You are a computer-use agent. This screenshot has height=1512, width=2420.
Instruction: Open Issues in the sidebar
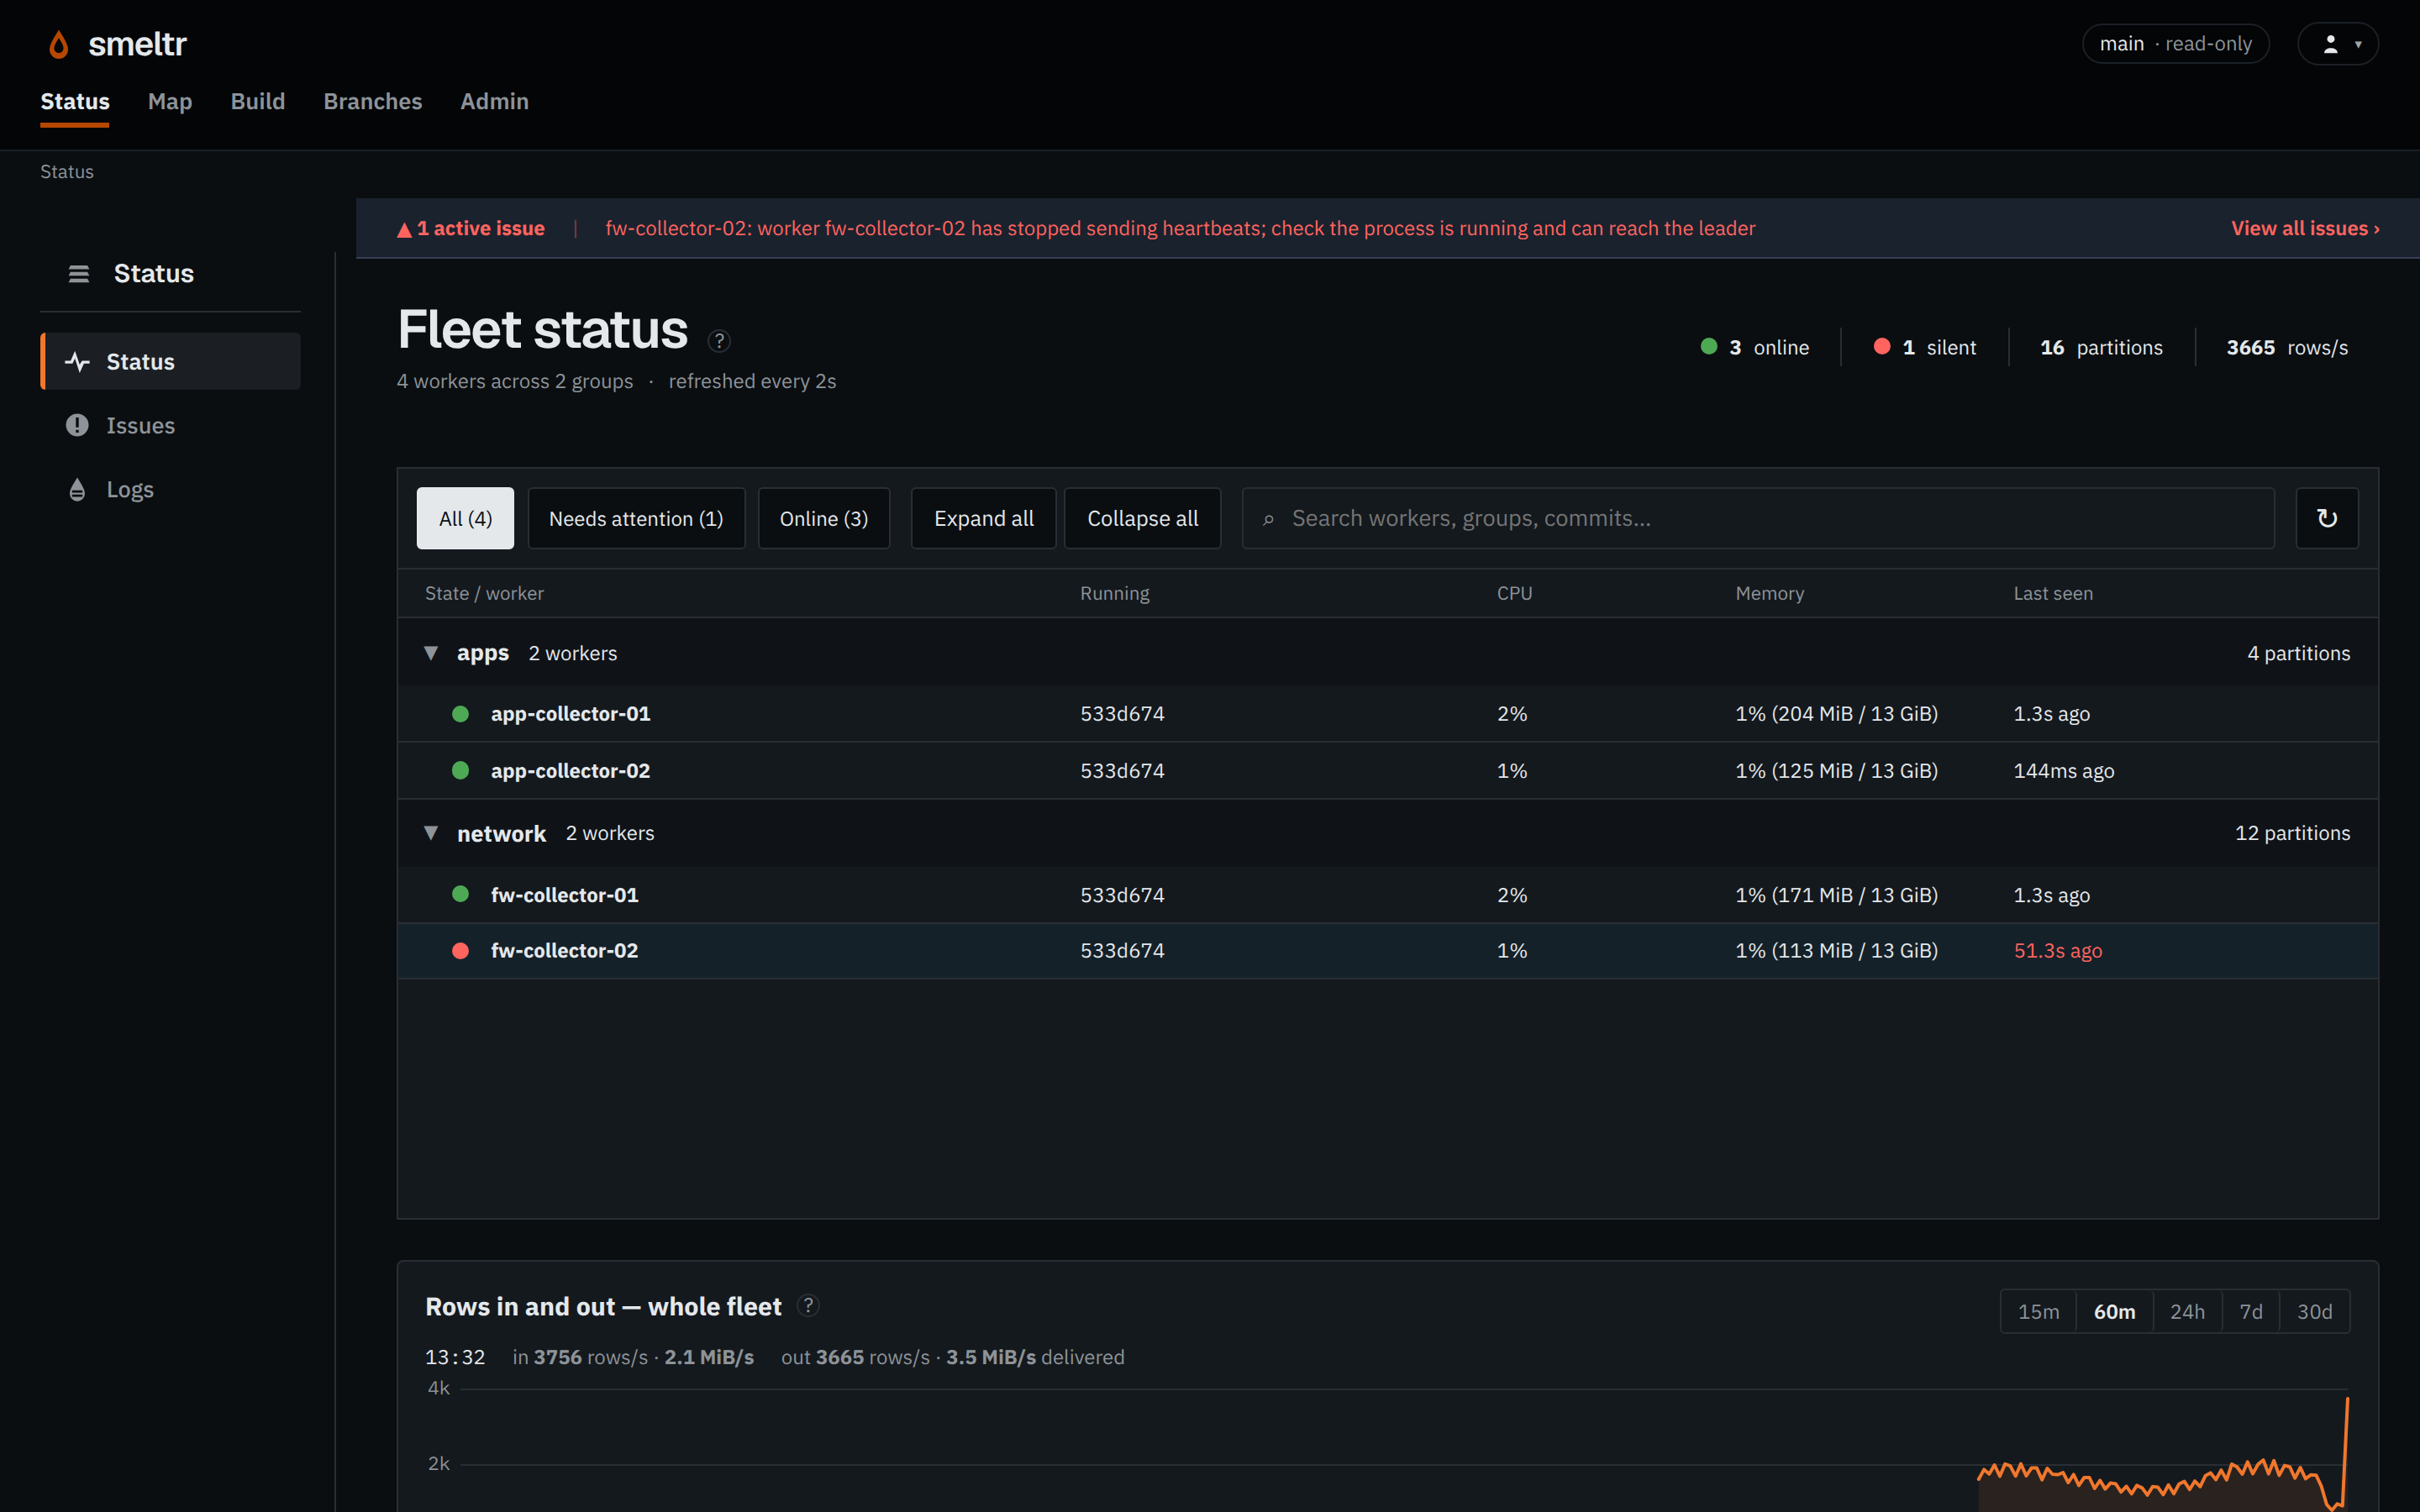(x=170, y=425)
